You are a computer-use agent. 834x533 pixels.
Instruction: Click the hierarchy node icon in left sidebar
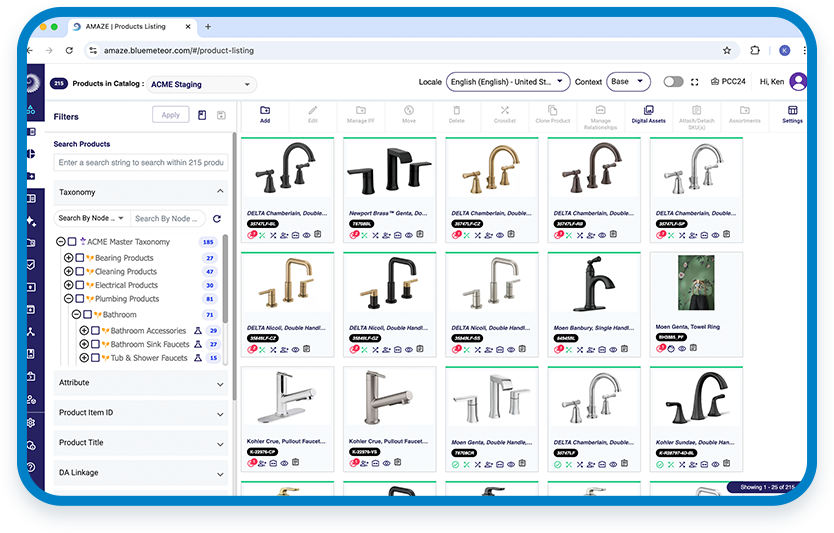[x=31, y=332]
